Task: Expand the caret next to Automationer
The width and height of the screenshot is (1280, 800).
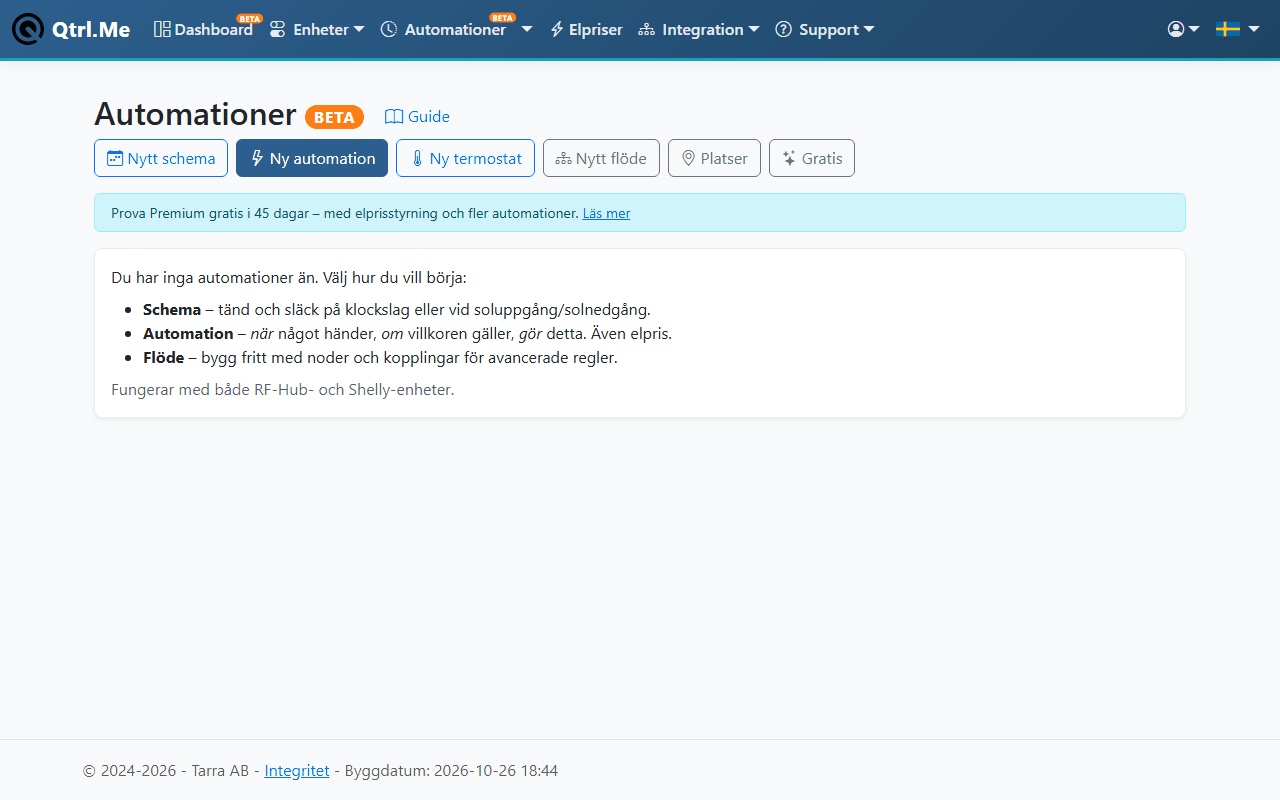Action: 527,29
